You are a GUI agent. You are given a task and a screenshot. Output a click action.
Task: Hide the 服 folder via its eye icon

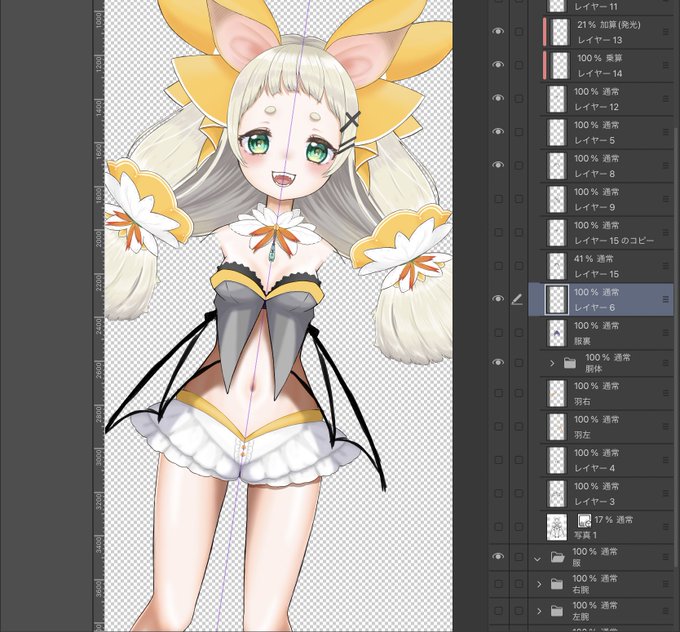pyautogui.click(x=498, y=556)
